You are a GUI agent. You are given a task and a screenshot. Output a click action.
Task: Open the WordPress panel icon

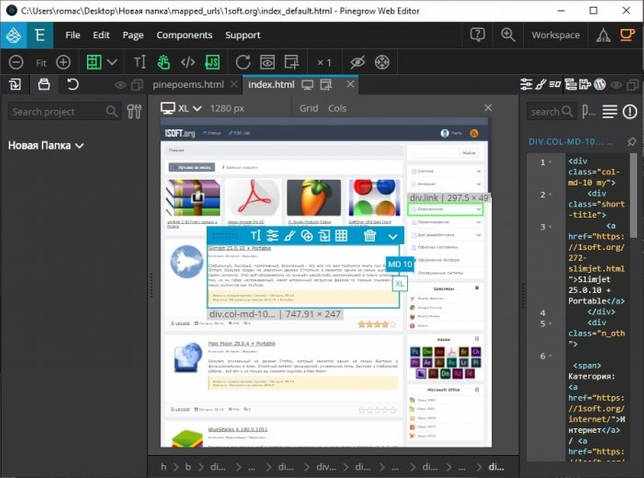(600, 84)
